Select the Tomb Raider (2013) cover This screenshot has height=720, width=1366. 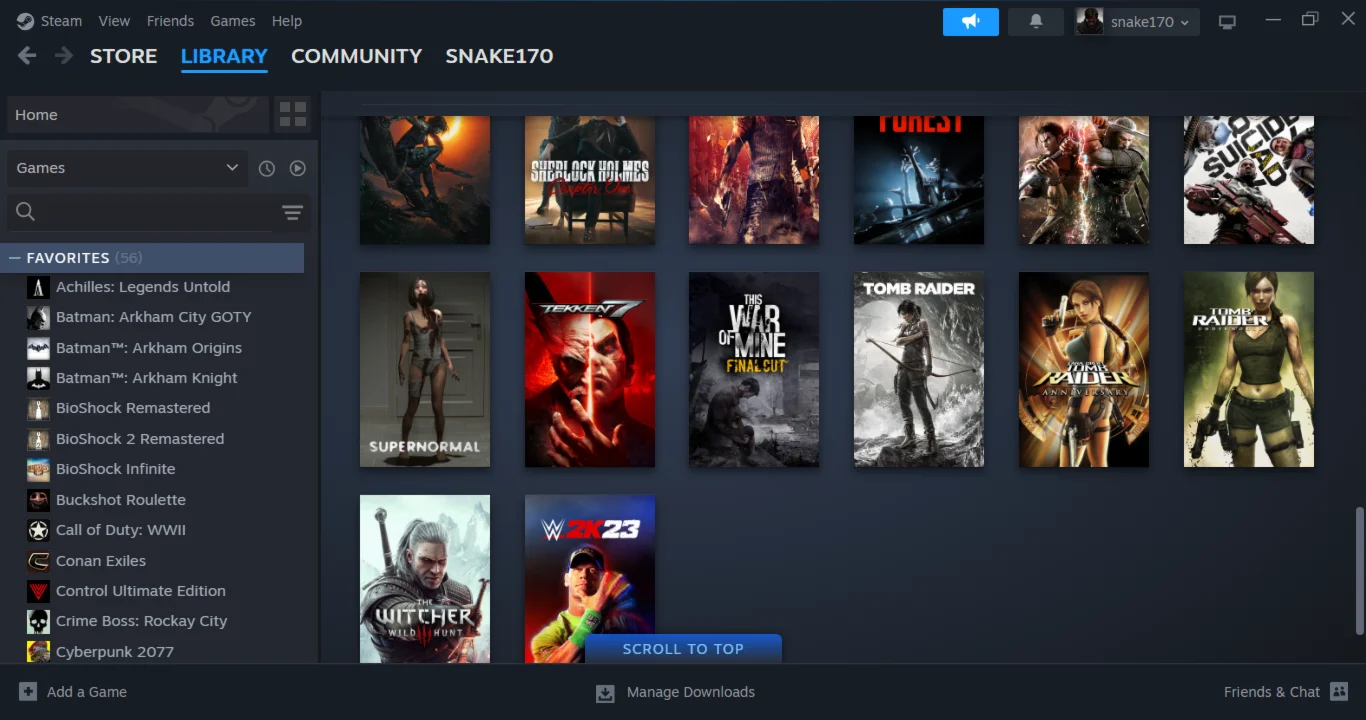point(919,370)
